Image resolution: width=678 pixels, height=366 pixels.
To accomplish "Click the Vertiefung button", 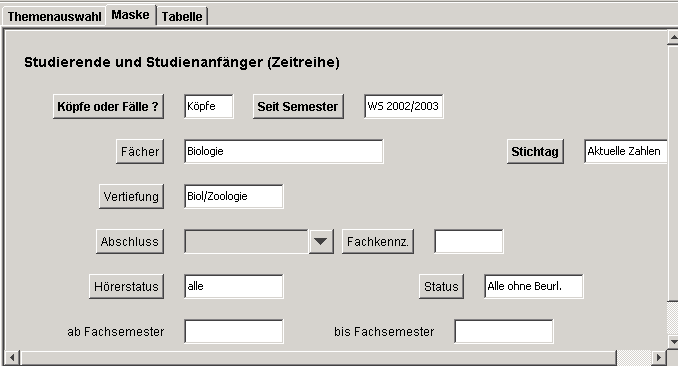I will [x=131, y=196].
